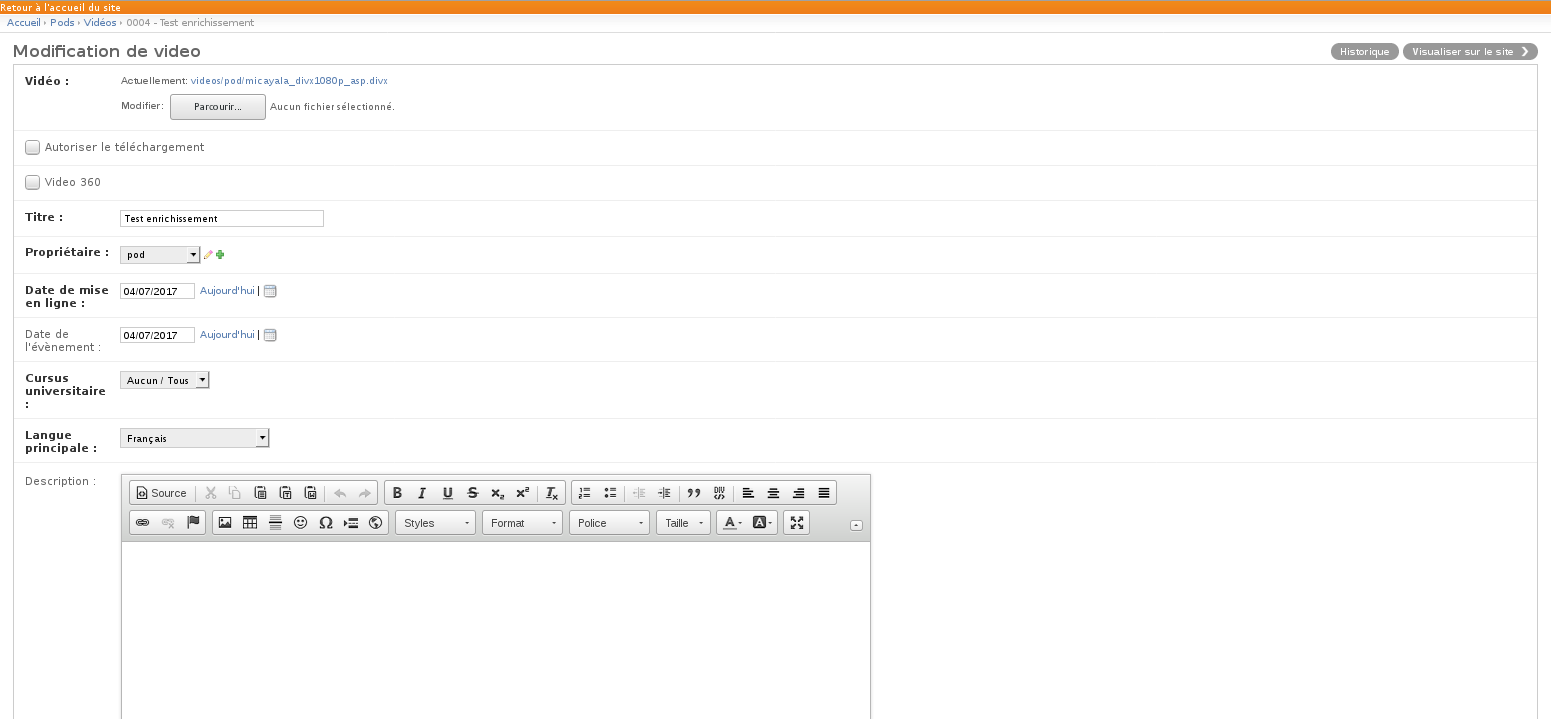Open the Styles combo in the editor
This screenshot has height=719, width=1551.
435,523
